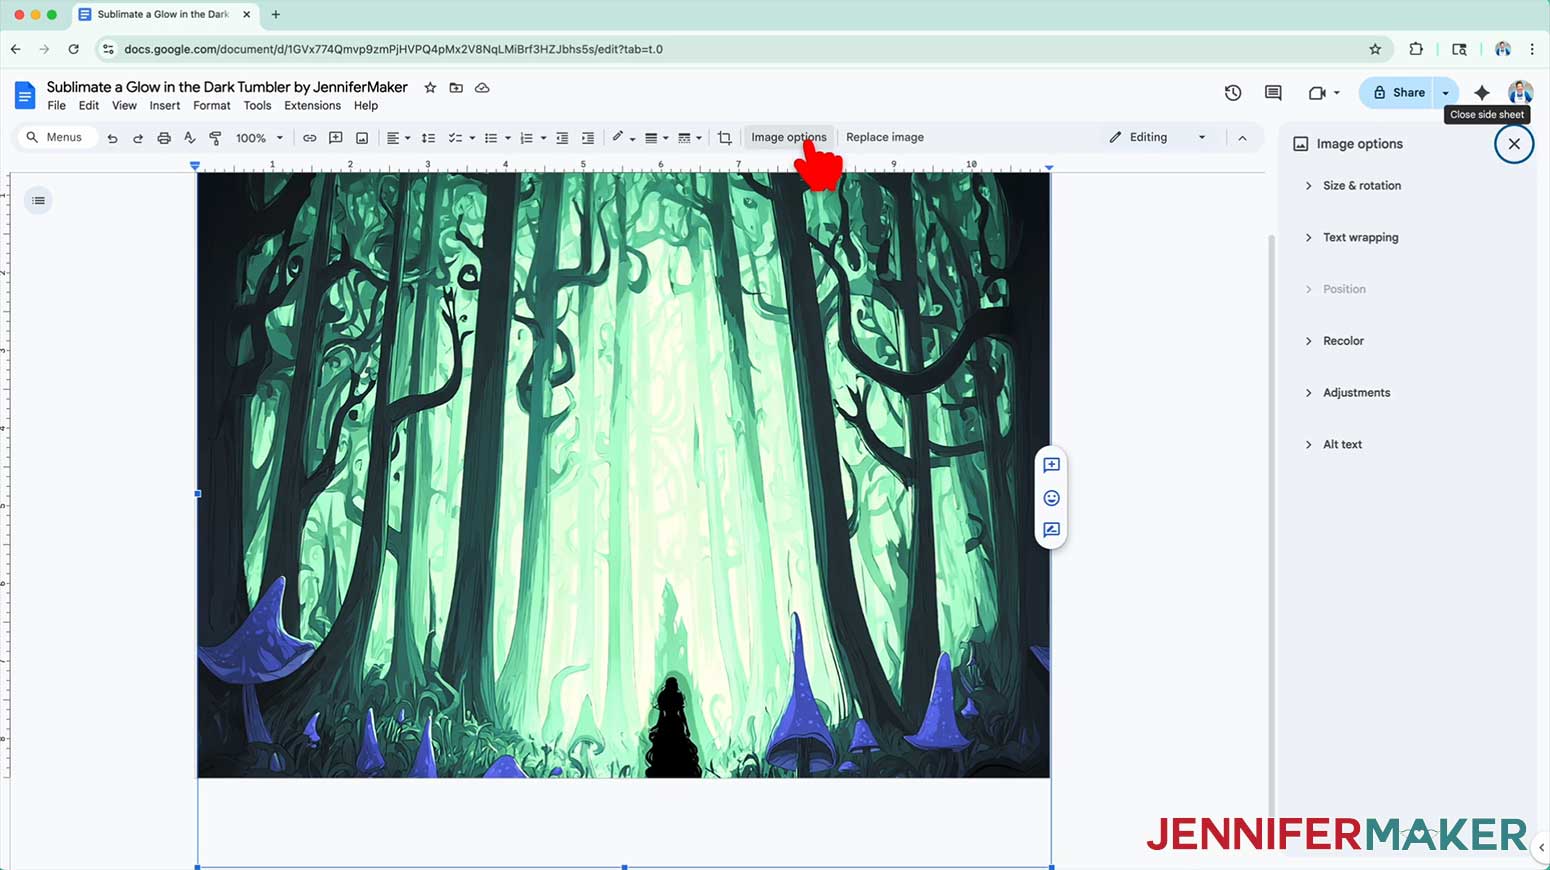The image size is (1550, 870).
Task: Open the browser extensions puzzle icon
Action: click(1416, 49)
